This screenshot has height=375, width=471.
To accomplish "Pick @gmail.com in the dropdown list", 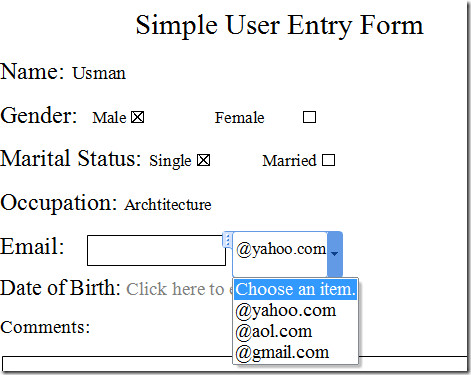I will coord(282,352).
